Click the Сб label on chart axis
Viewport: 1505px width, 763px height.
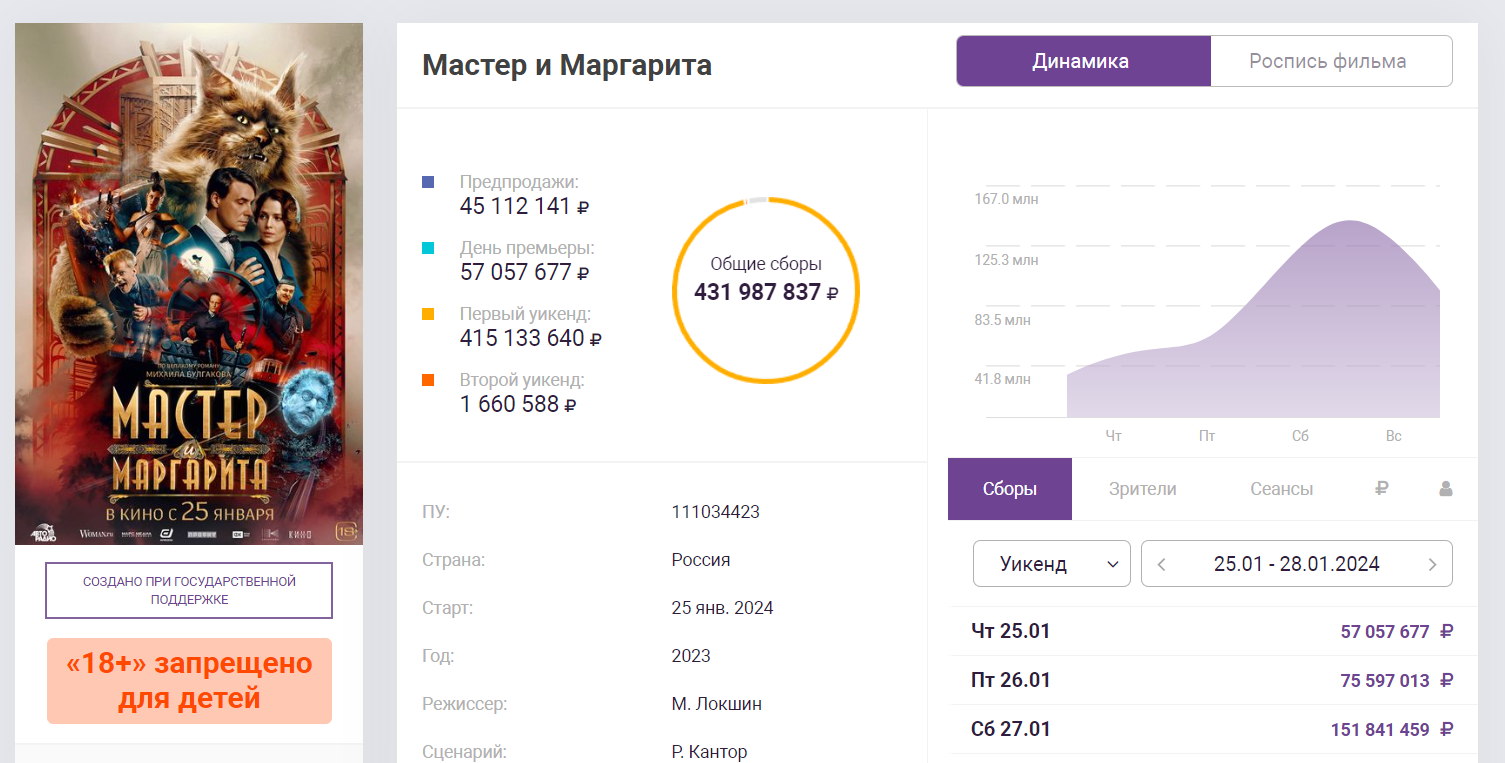pyautogui.click(x=1300, y=436)
